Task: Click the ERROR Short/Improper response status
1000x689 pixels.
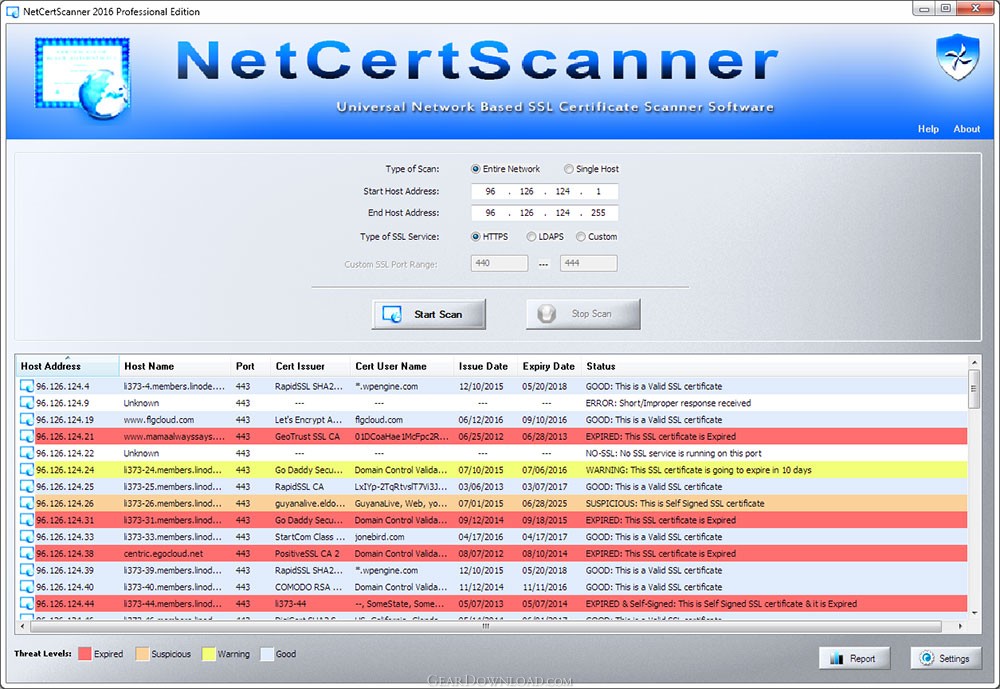Action: click(x=668, y=403)
